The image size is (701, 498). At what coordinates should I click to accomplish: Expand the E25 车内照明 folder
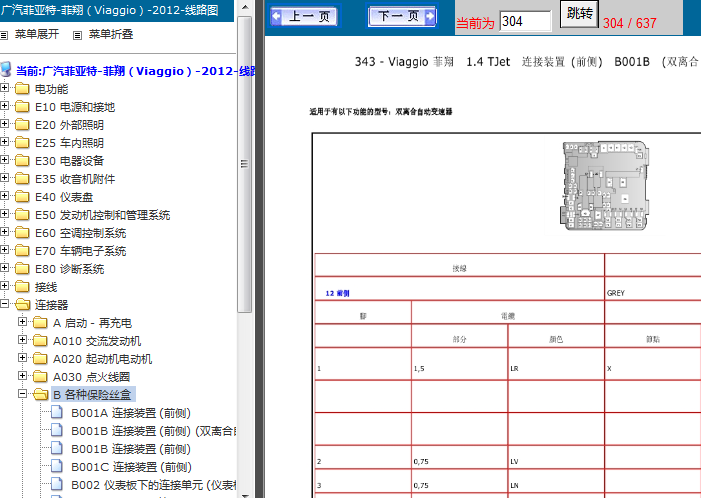point(4,141)
